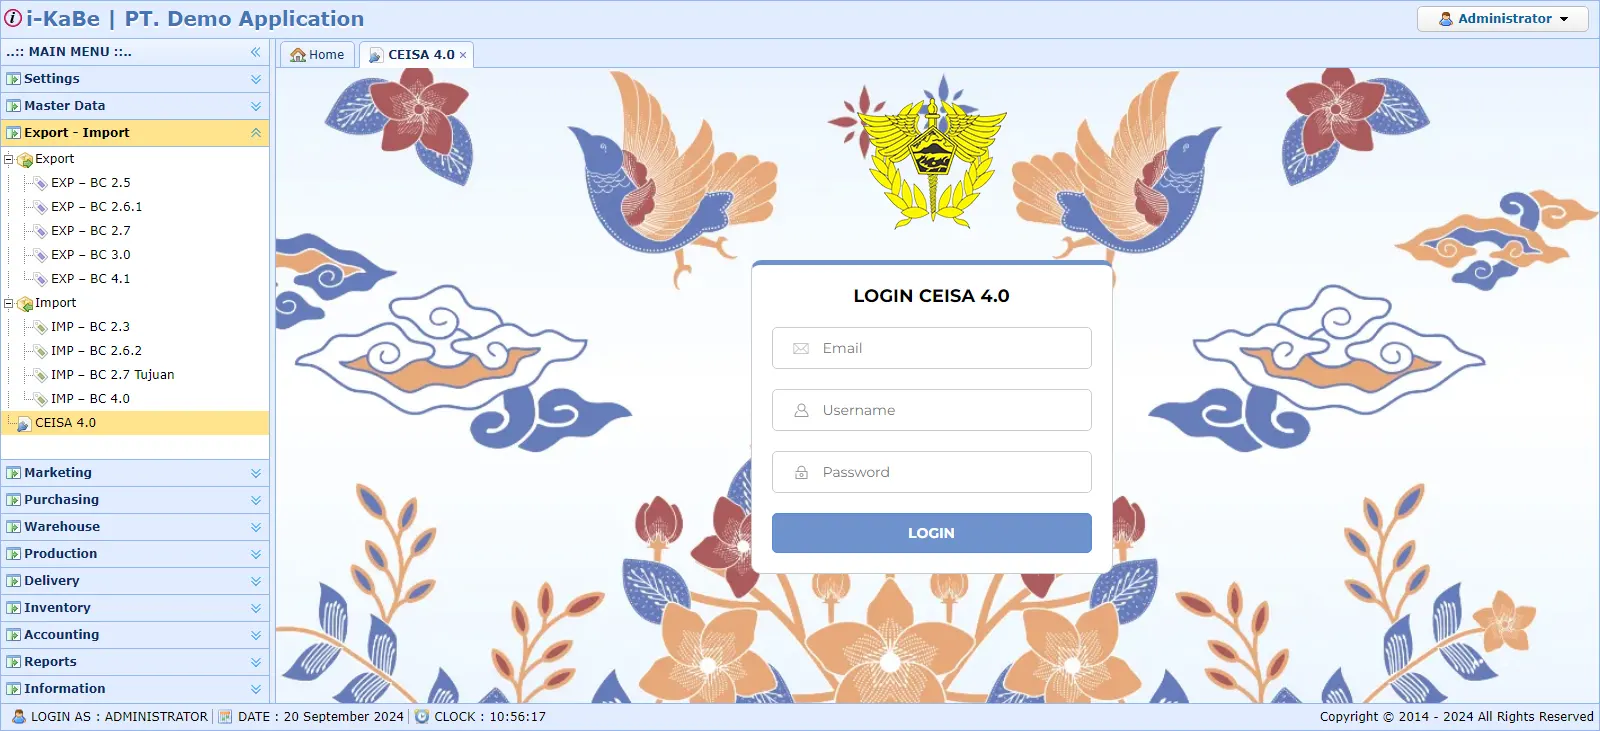Click the Administrator user avatar icon
Screen dimensions: 1600x731
[x=1446, y=19]
